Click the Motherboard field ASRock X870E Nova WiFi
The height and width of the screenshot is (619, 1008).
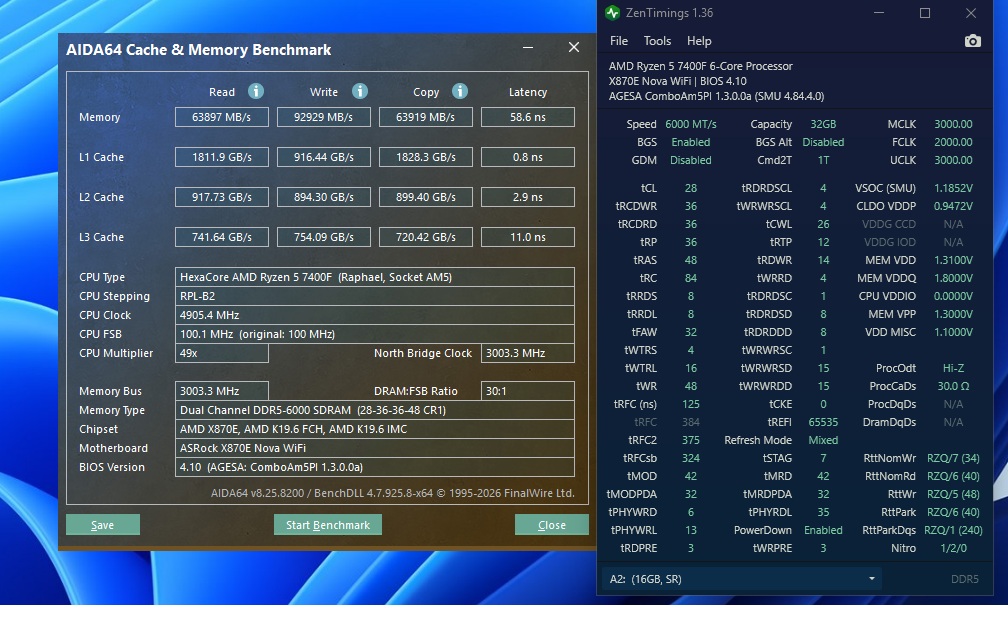pos(375,447)
